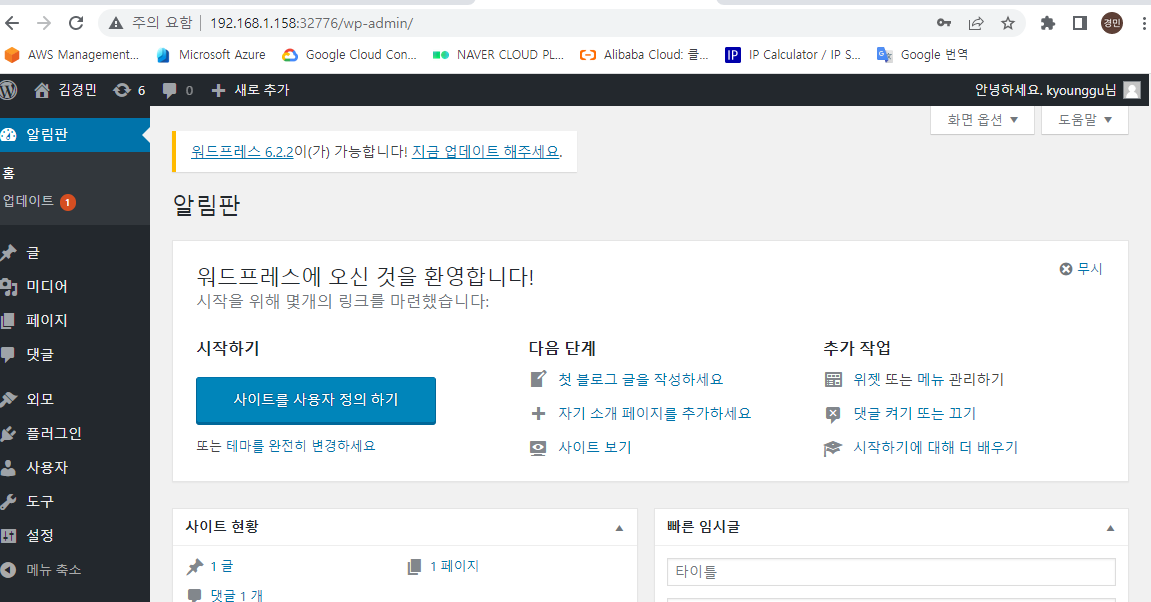Viewport: 1151px width, 602px height.
Task: Open 홈 submenu item
Action: click(x=9, y=173)
